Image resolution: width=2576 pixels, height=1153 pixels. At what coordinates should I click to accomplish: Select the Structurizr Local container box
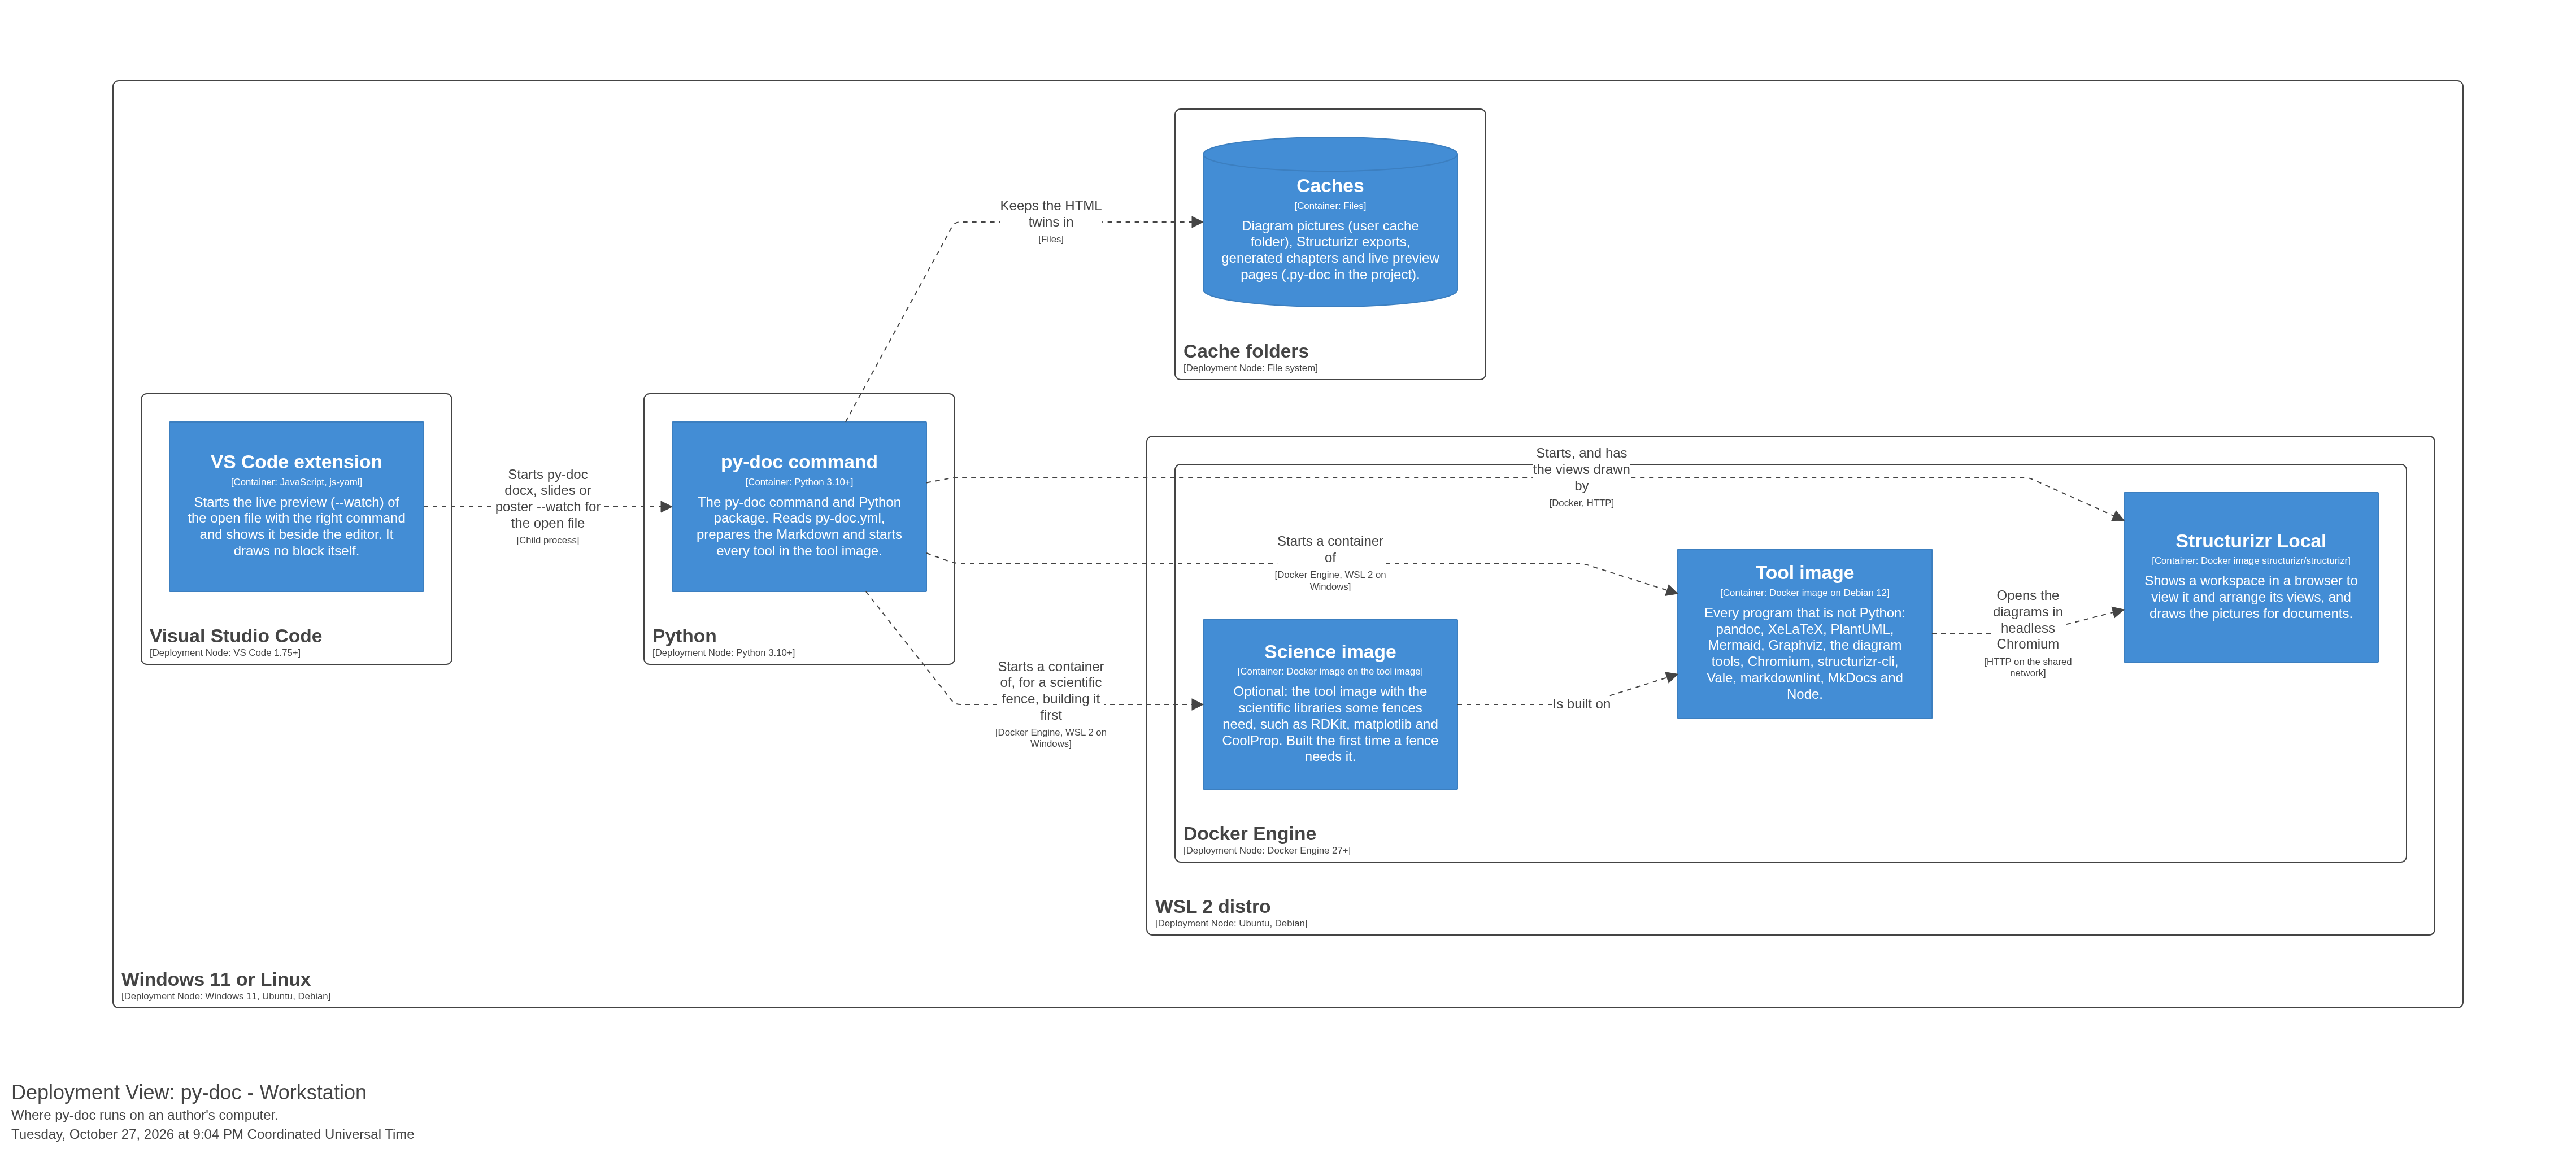coord(2251,577)
